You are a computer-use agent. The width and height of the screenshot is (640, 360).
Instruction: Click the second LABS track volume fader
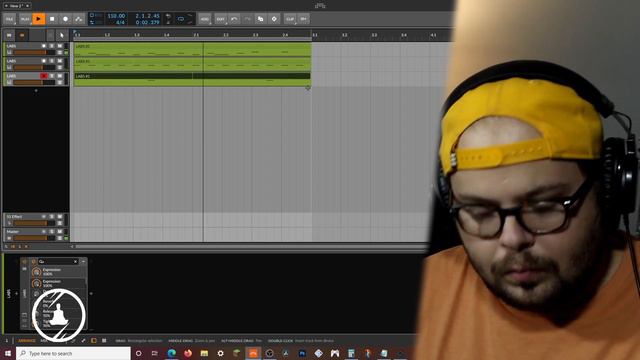(34, 67)
